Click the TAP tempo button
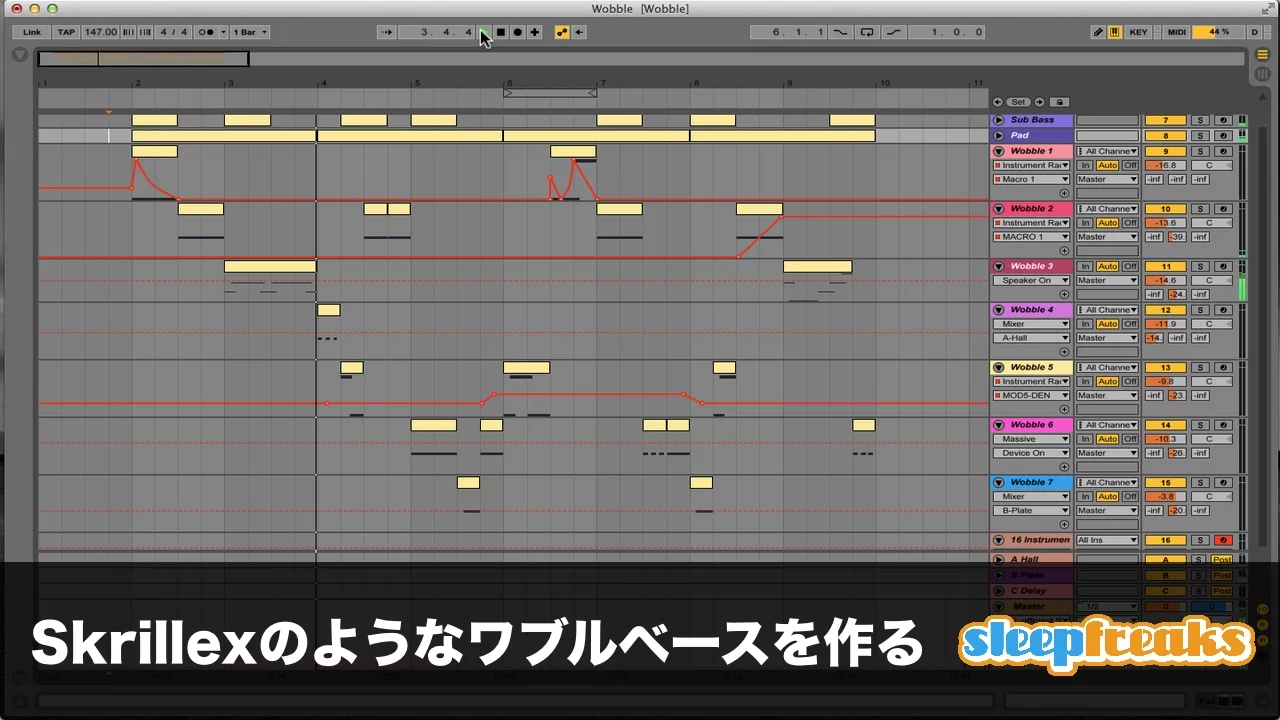Screen dimensions: 1280x720 [66, 32]
